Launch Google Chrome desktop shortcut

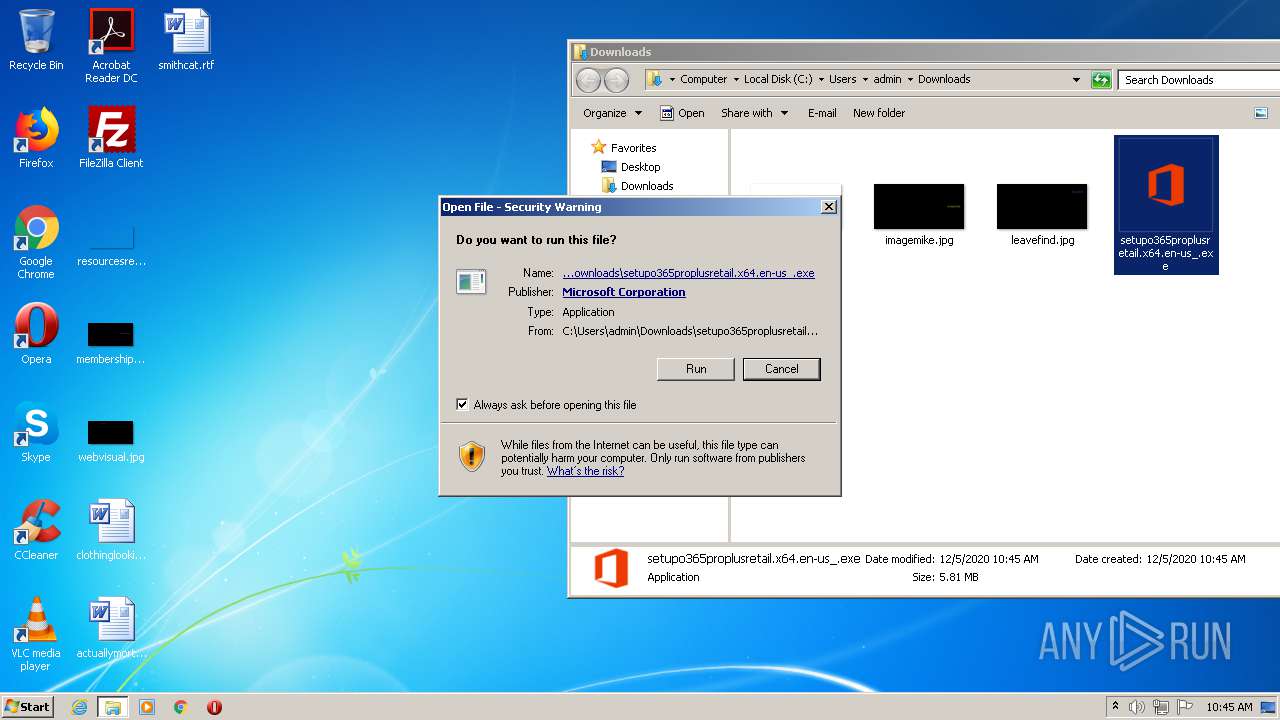click(36, 242)
